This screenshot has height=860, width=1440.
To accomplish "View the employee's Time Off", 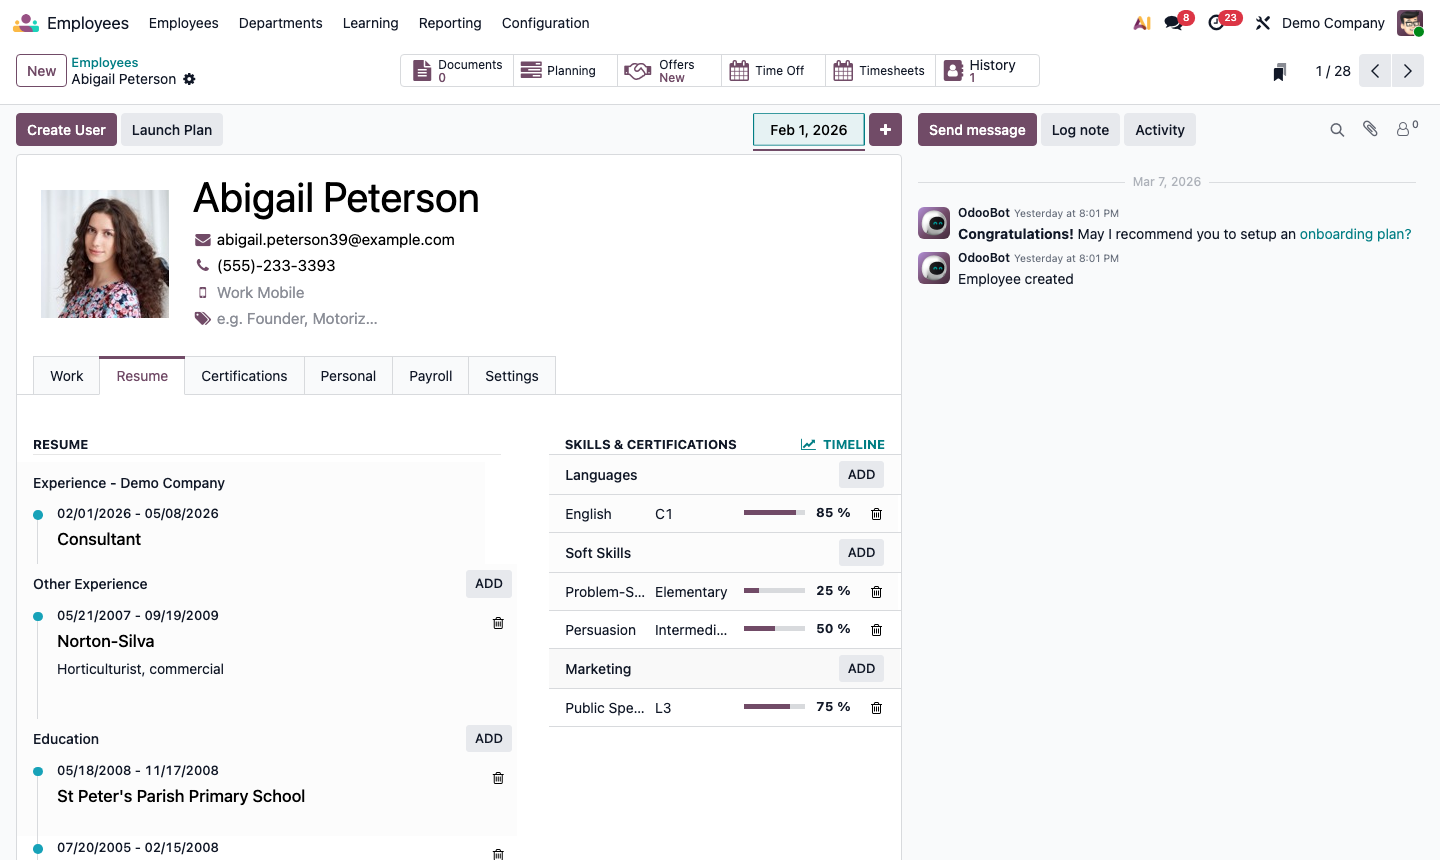I will pos(772,70).
